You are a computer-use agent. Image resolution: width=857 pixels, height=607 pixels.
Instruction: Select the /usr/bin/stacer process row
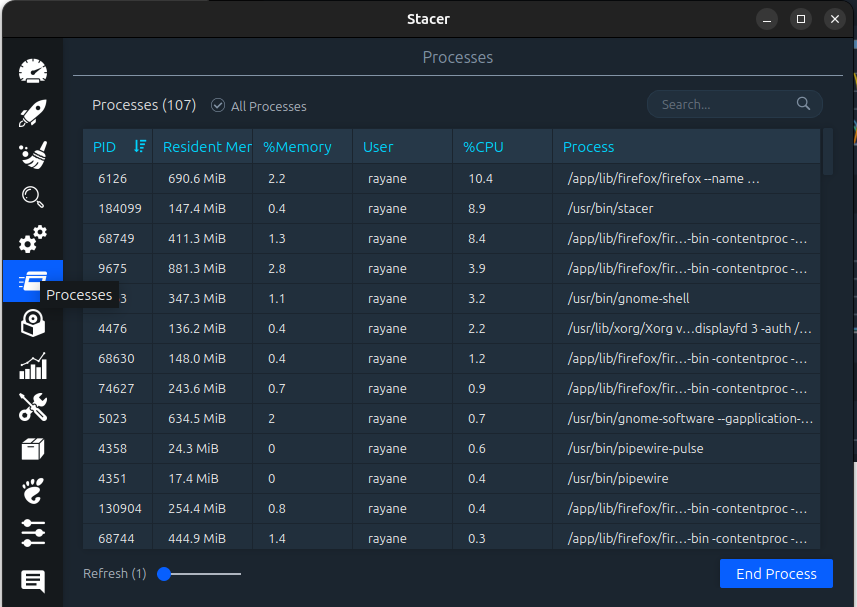point(451,209)
